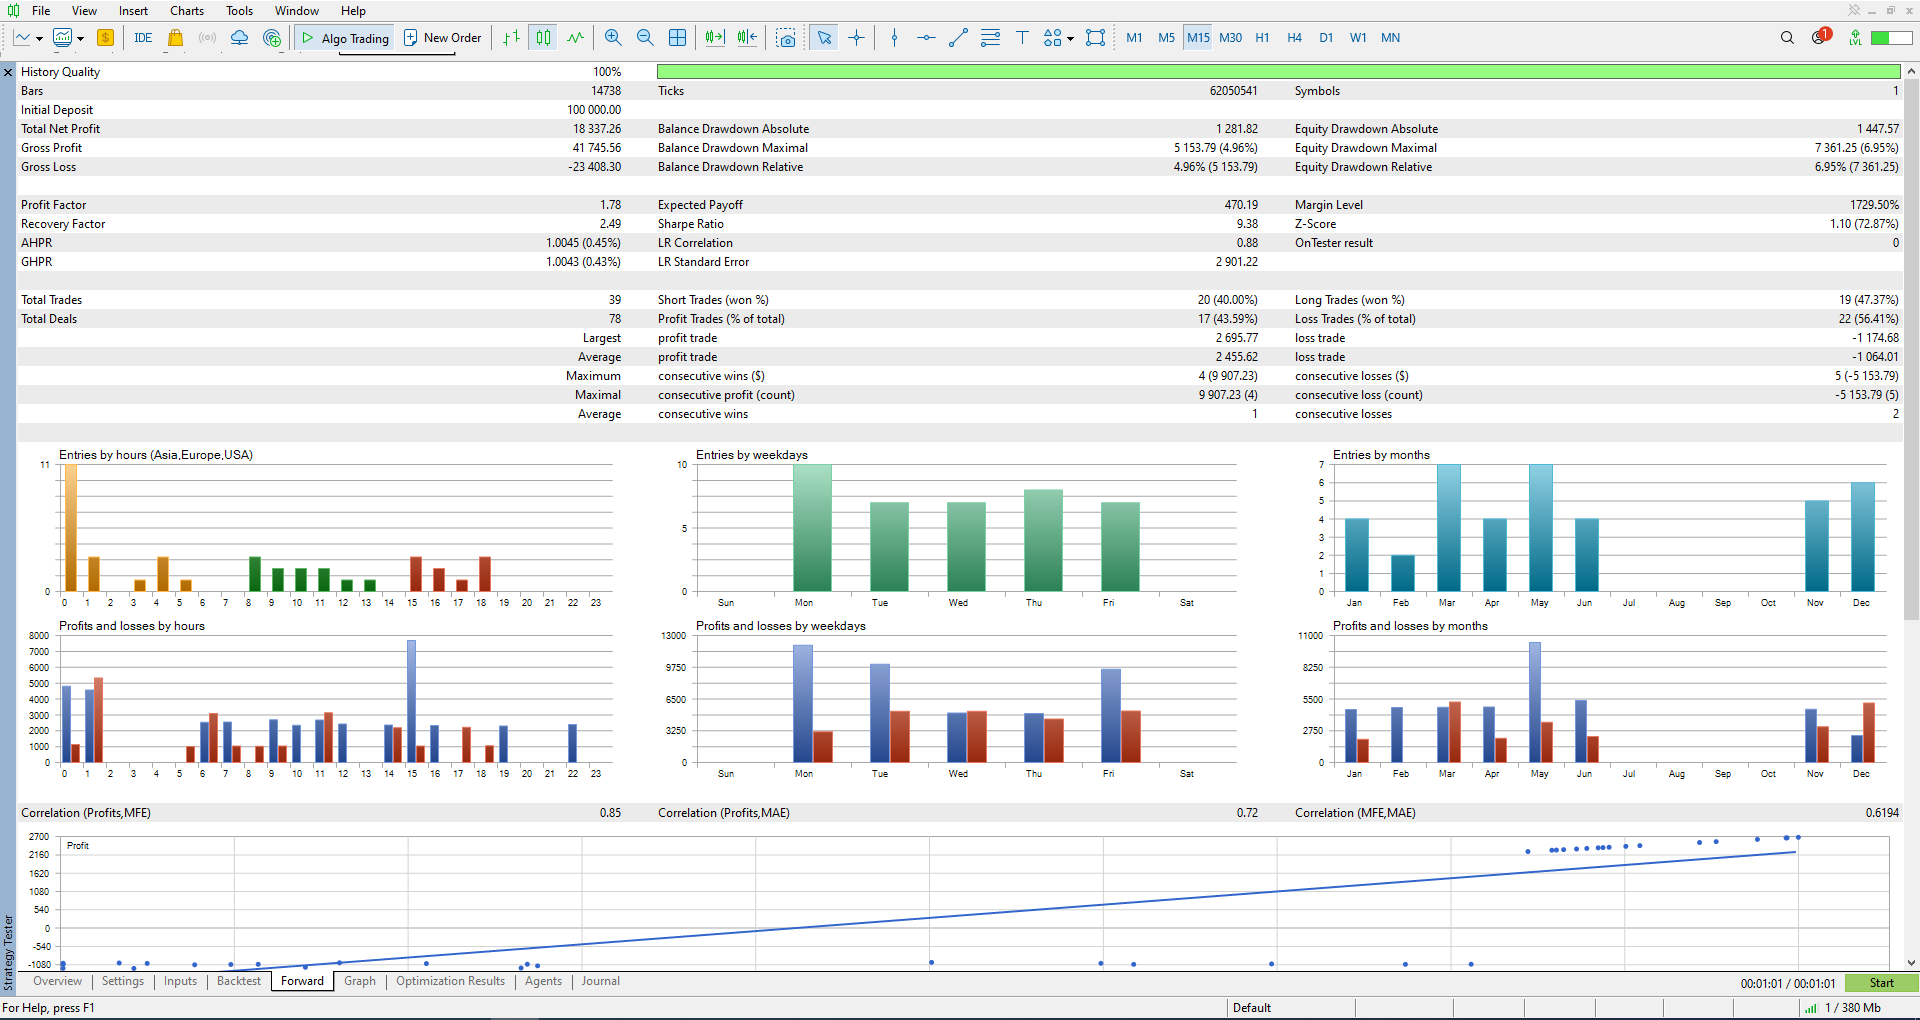Select the M5 timeframe

[1166, 38]
